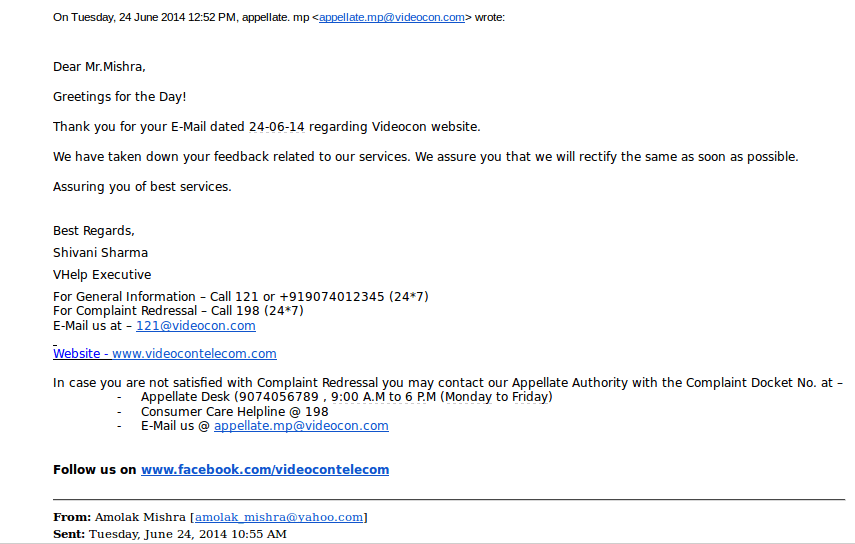
Task: Click the Greetings for the Day! line
Action: coord(119,97)
